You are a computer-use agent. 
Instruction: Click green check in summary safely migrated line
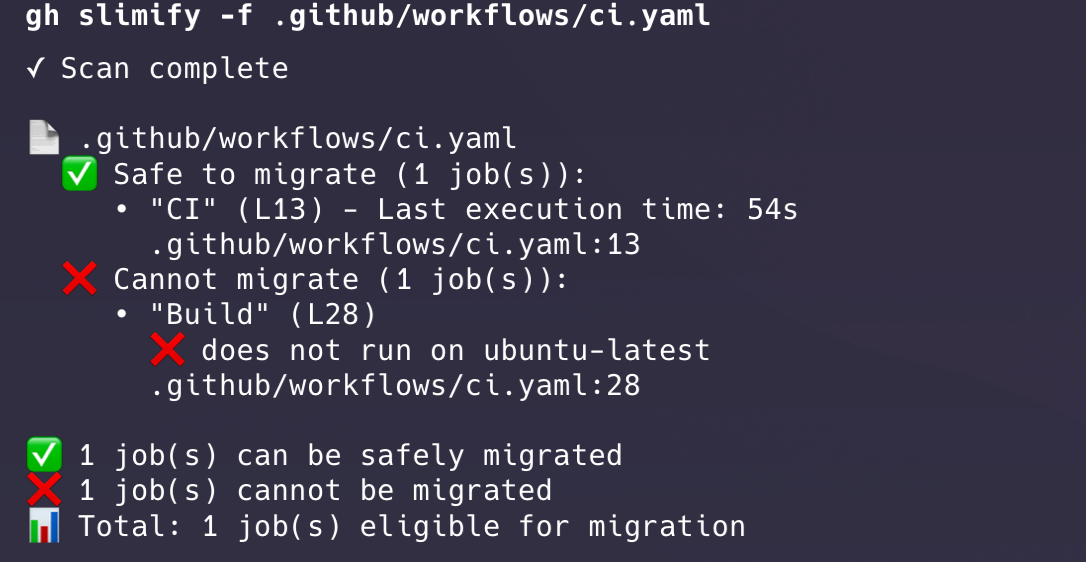[43, 455]
